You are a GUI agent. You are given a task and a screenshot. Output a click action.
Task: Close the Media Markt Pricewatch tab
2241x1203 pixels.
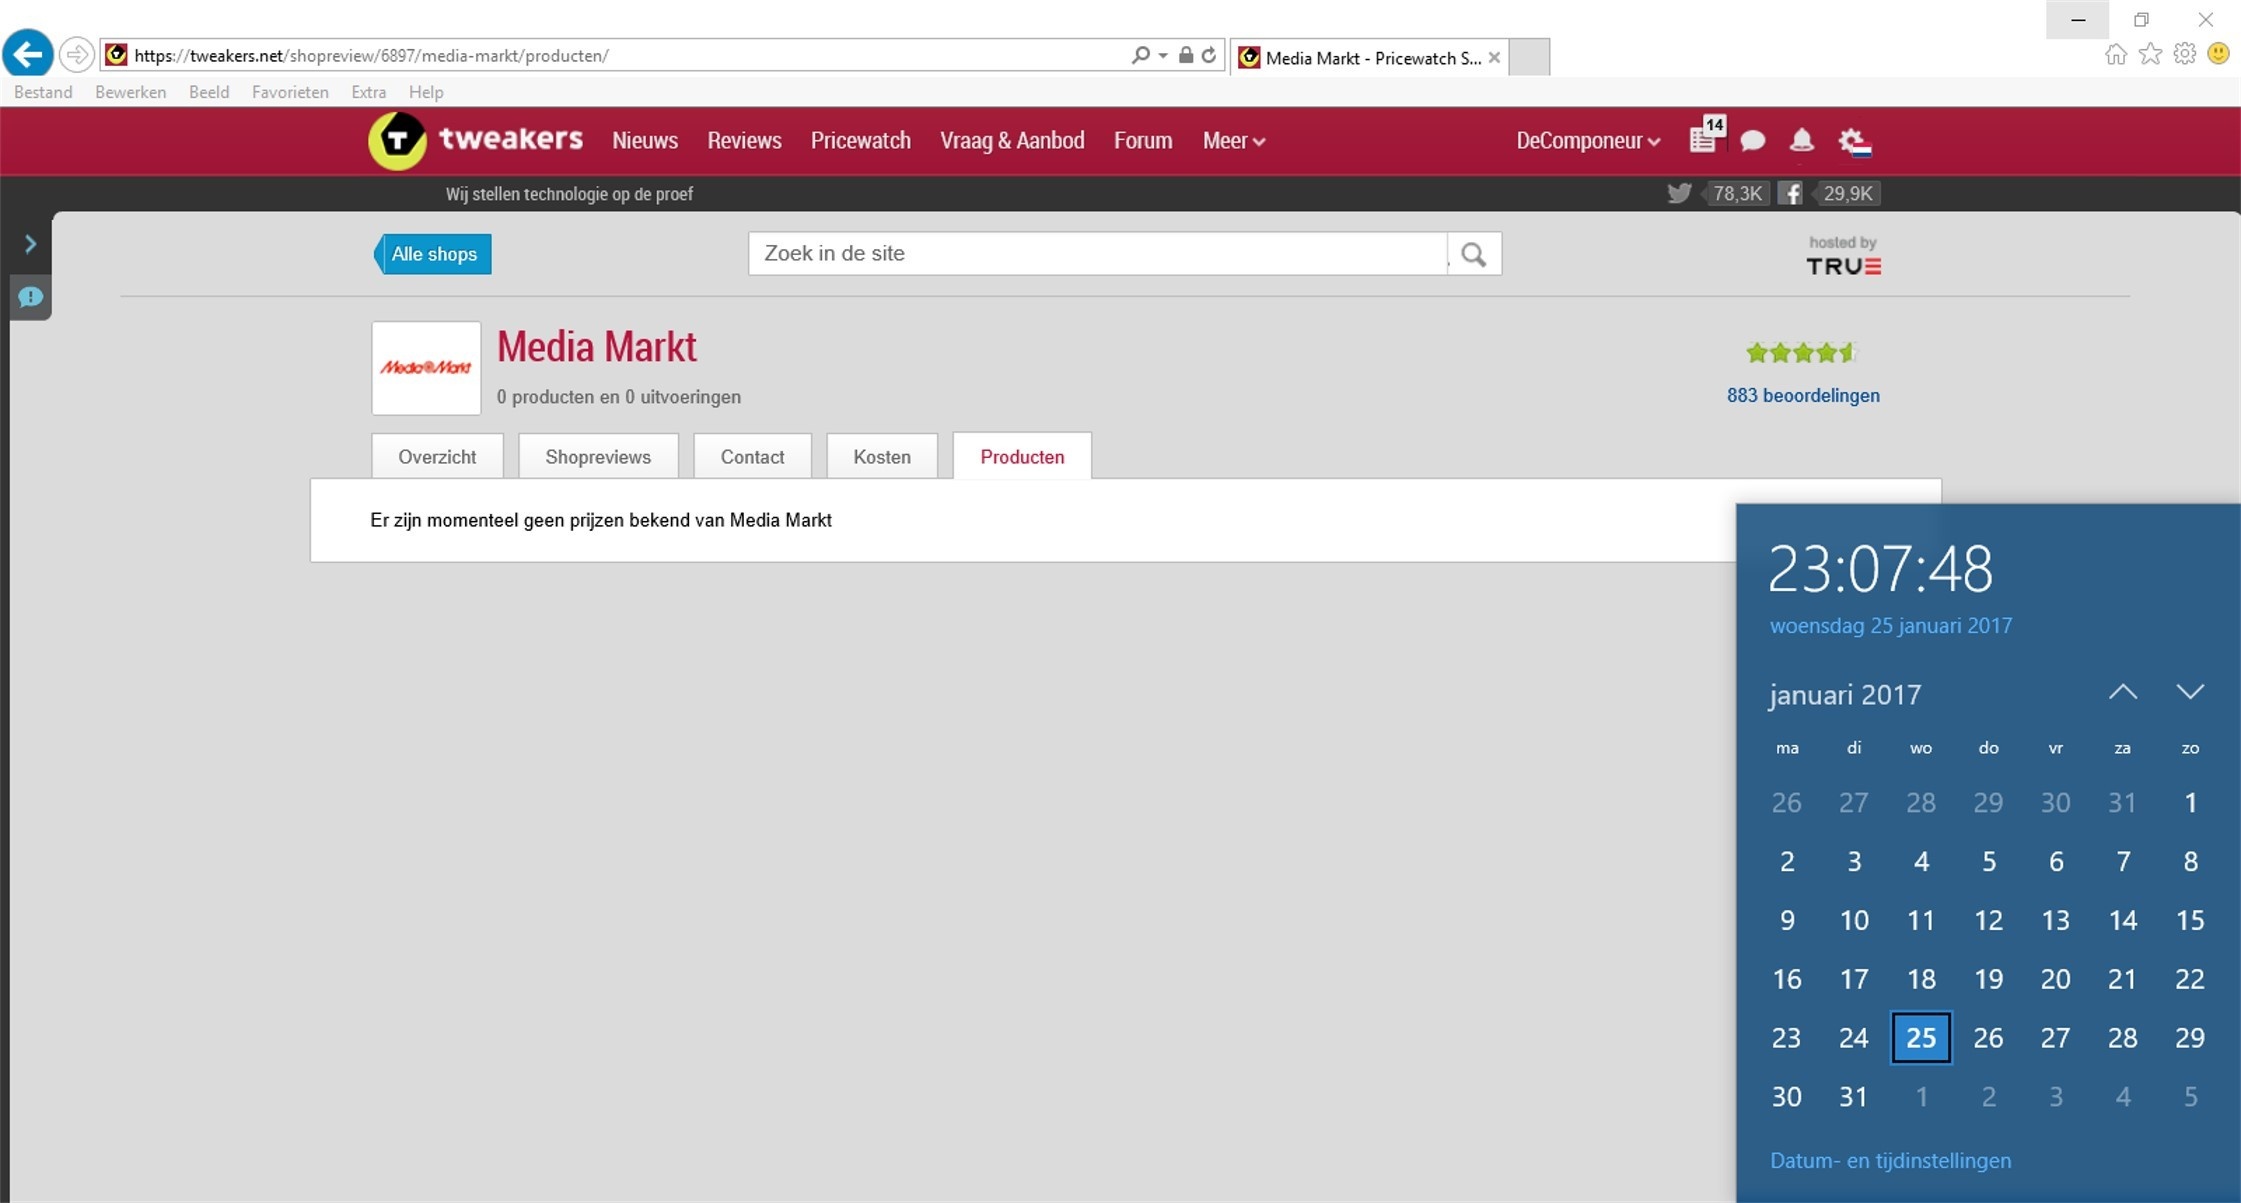(1494, 57)
